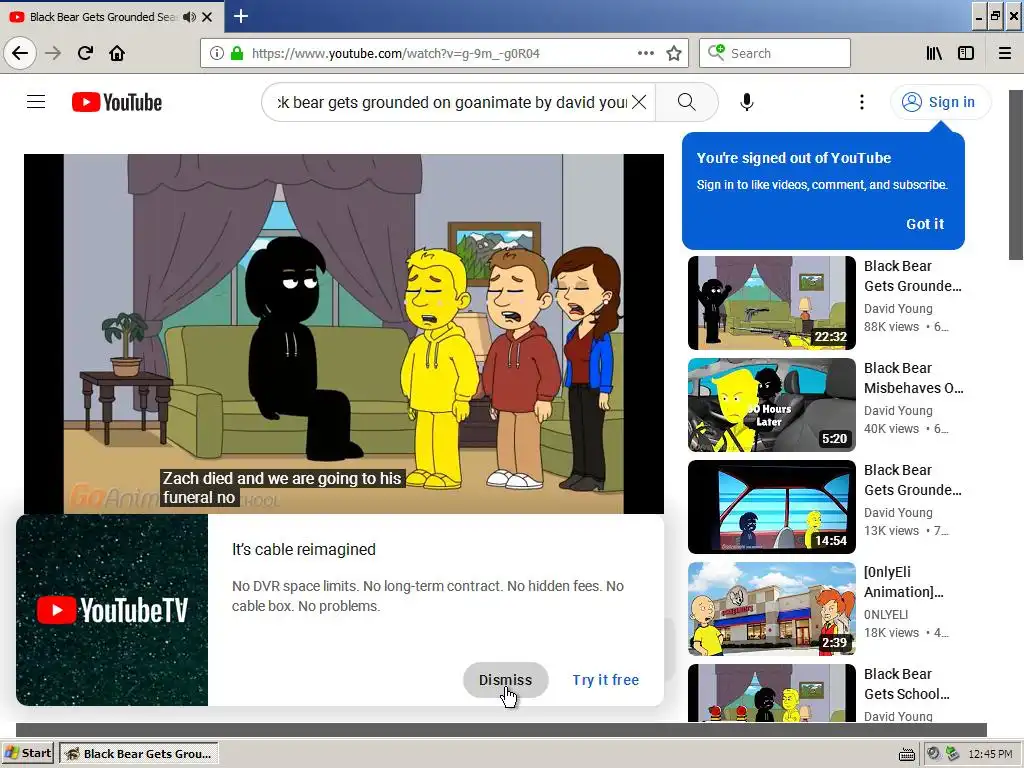Open YouTube settings three-dot menu
This screenshot has width=1024, height=768.
pyautogui.click(x=862, y=102)
